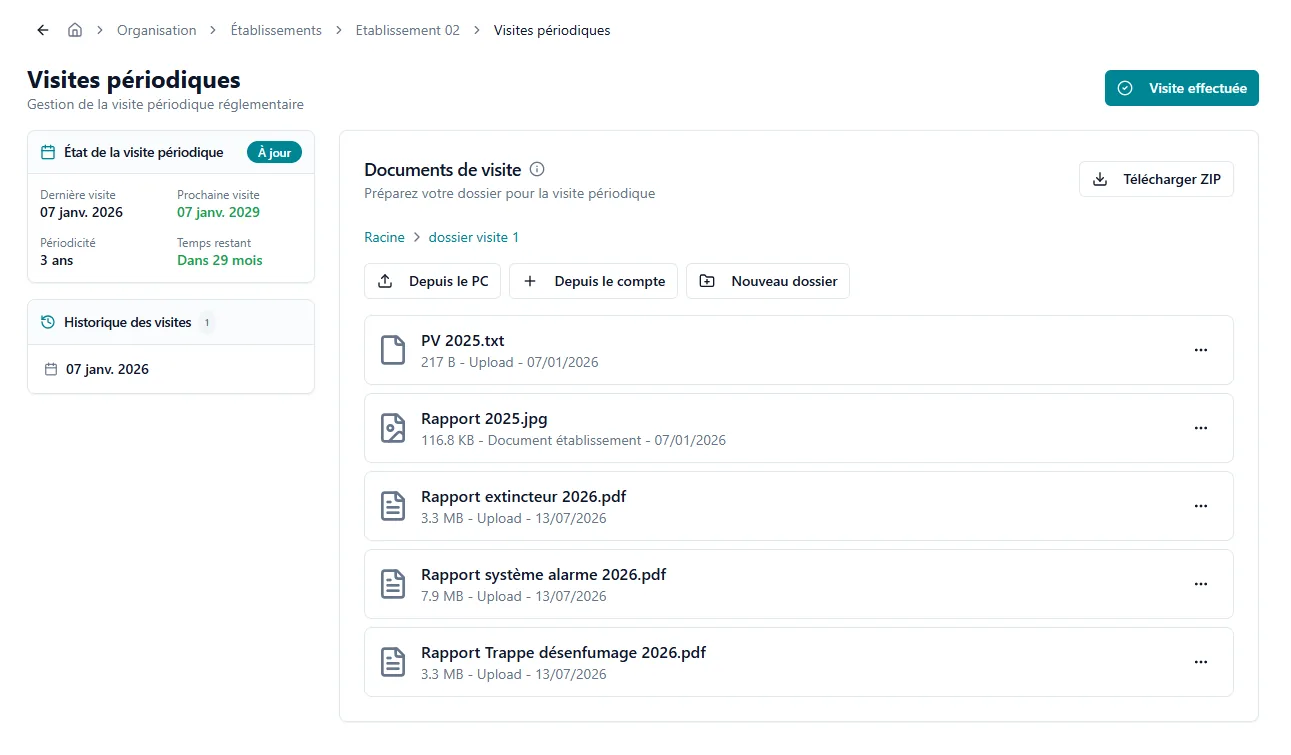Open options for Rapport Trappe désenfumage 2026.pdf
The image size is (1291, 755).
point(1201,662)
